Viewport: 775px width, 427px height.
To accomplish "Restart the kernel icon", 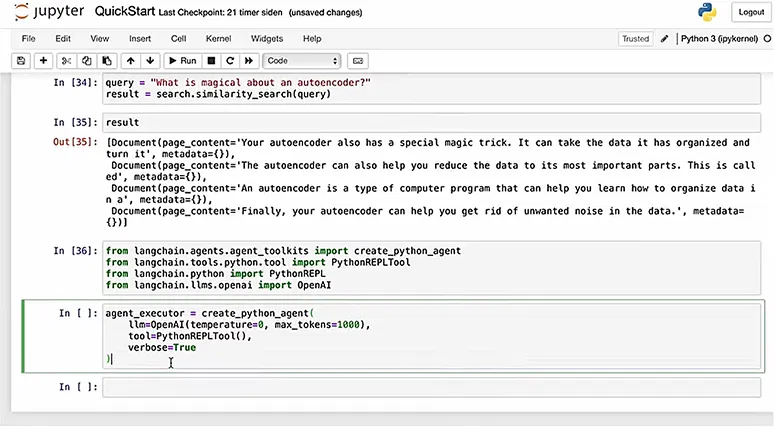I will 230,61.
